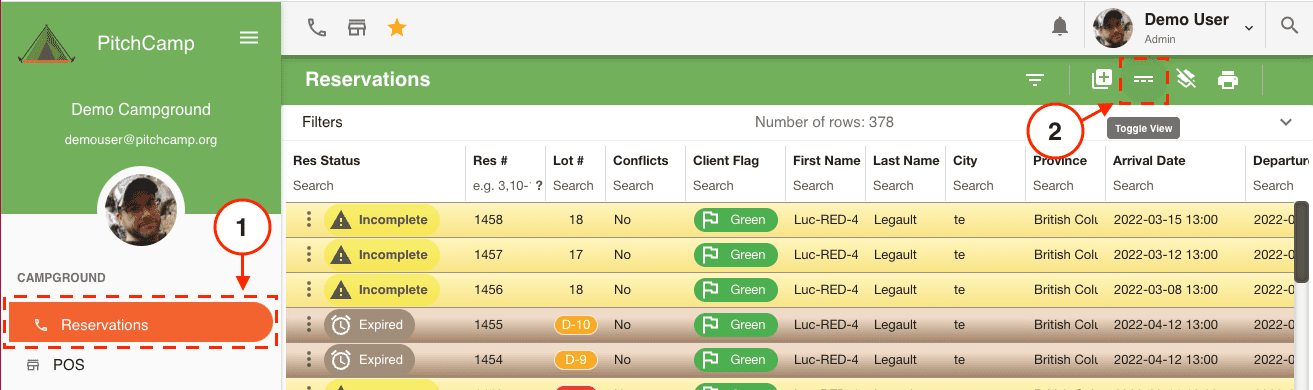Open row menu for reservation 1456
Viewport: 1313px width, 390px height.
click(309, 290)
